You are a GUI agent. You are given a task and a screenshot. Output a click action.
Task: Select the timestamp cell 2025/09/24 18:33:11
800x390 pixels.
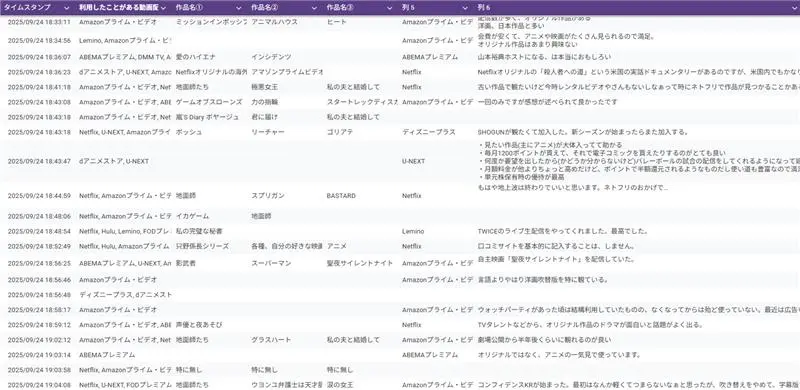click(x=39, y=22)
